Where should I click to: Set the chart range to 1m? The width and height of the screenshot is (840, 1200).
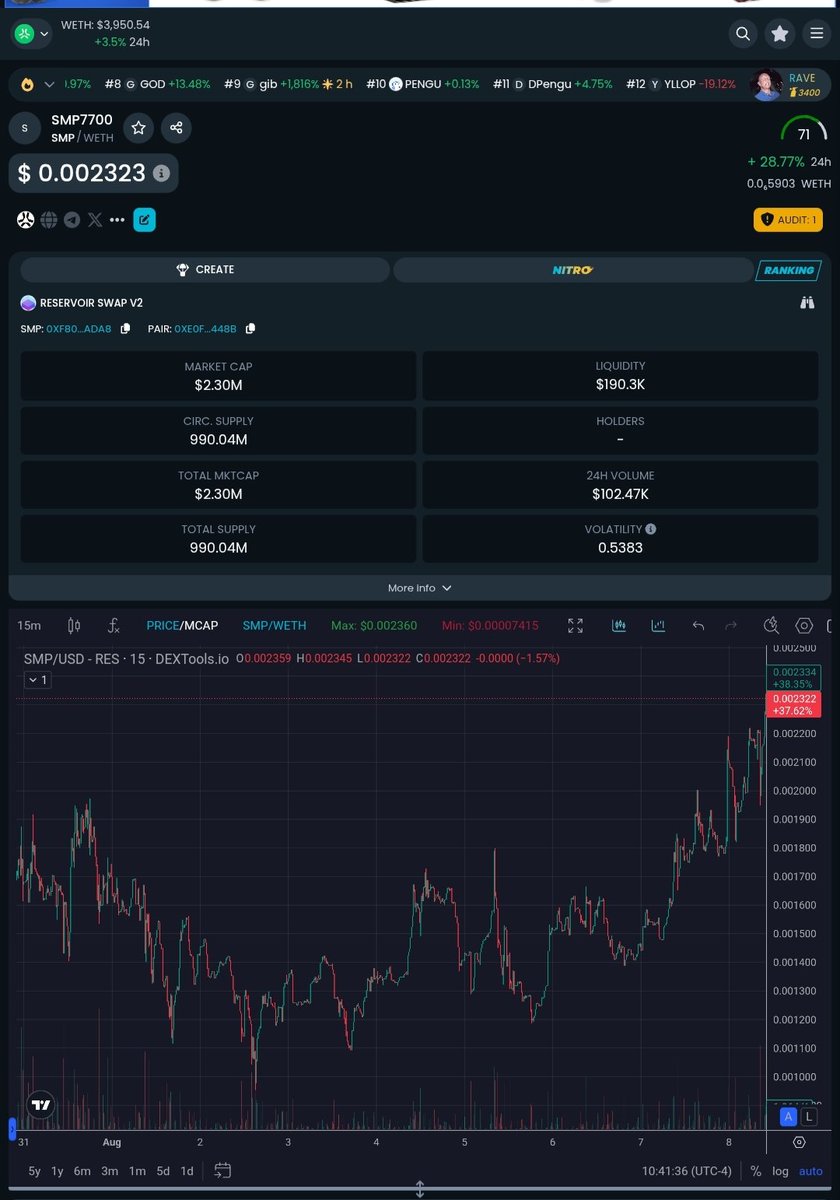(x=137, y=1171)
